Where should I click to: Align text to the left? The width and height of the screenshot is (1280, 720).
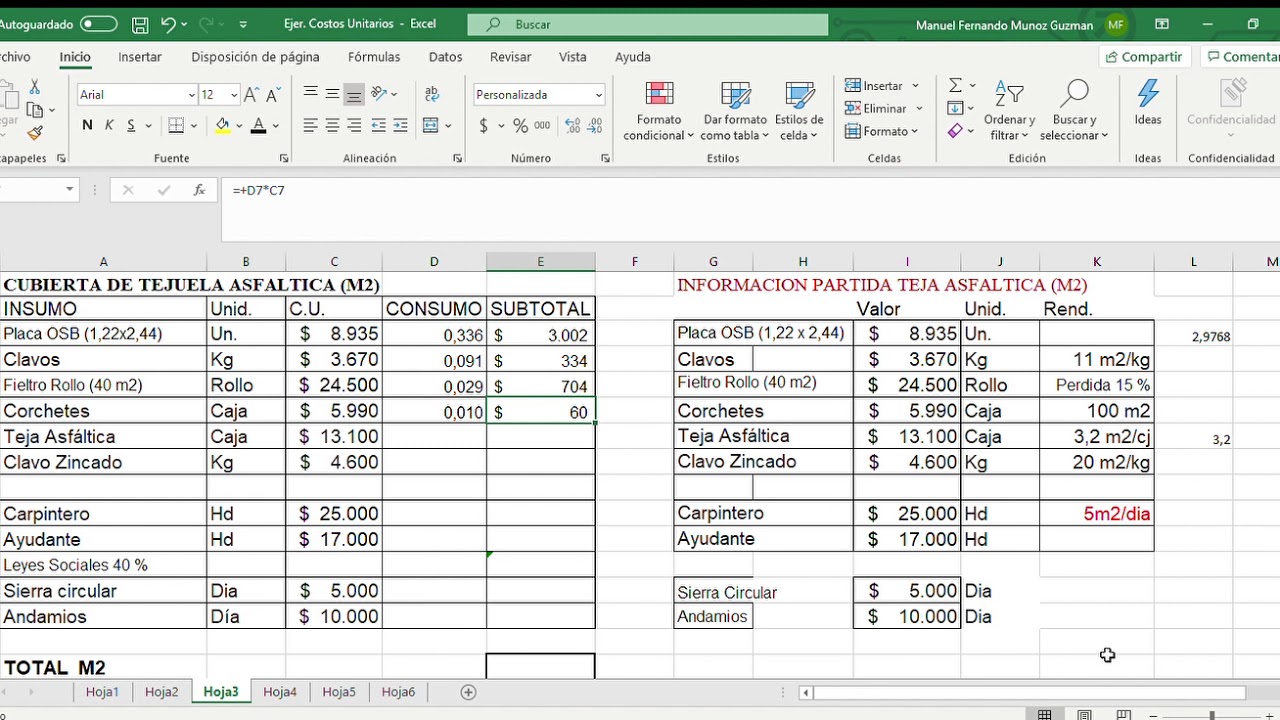pos(310,125)
